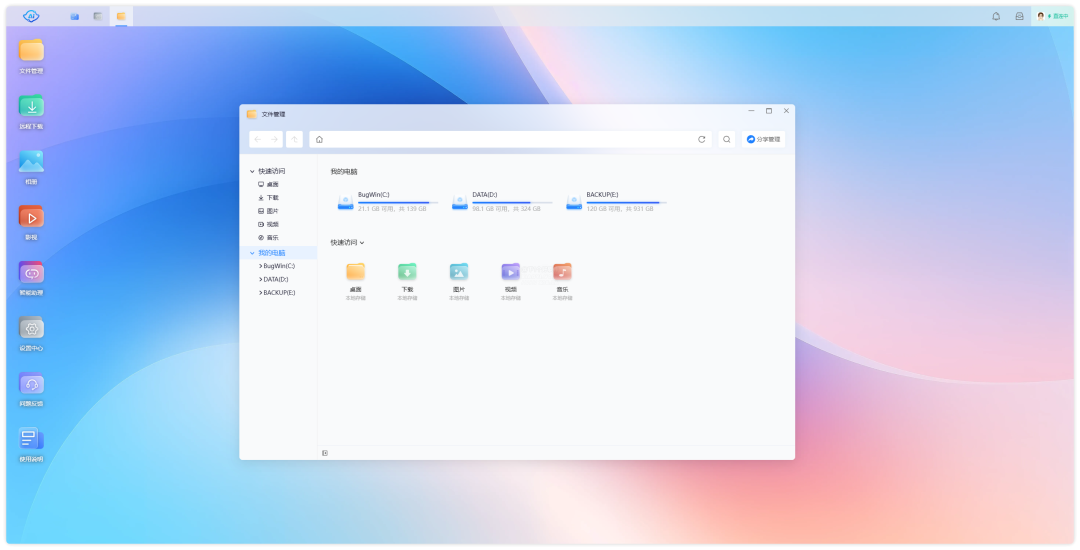Open the 分享管理 share management button

point(763,139)
